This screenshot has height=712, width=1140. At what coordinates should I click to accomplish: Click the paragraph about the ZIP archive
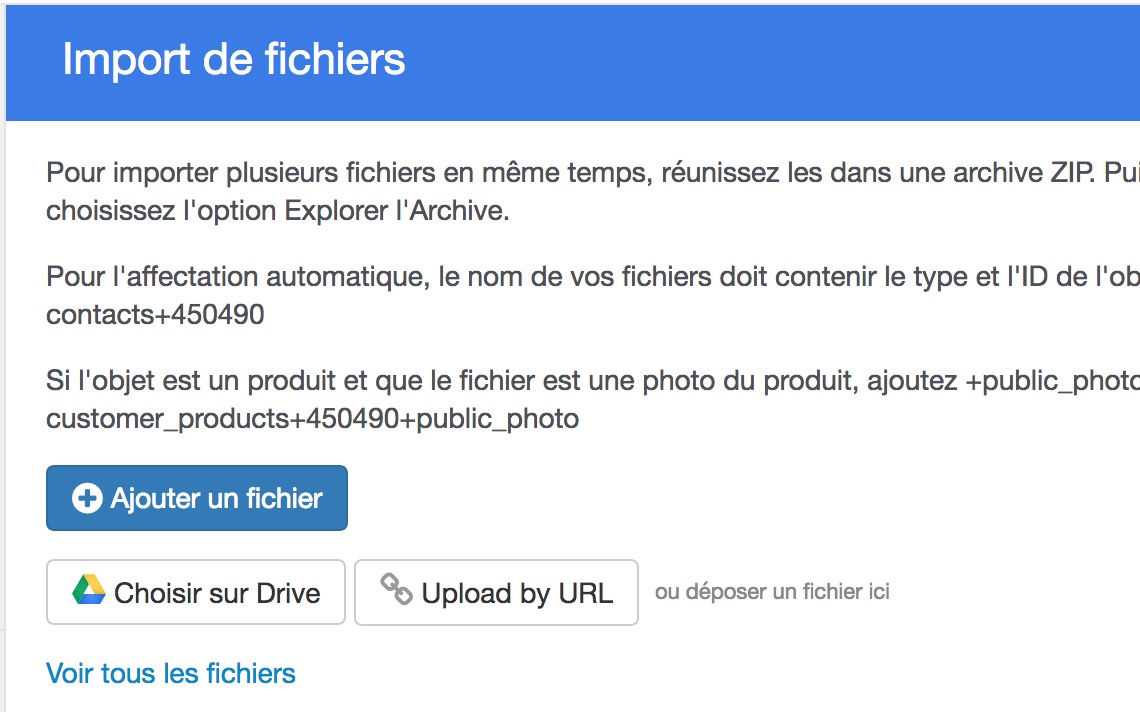tap(593, 191)
